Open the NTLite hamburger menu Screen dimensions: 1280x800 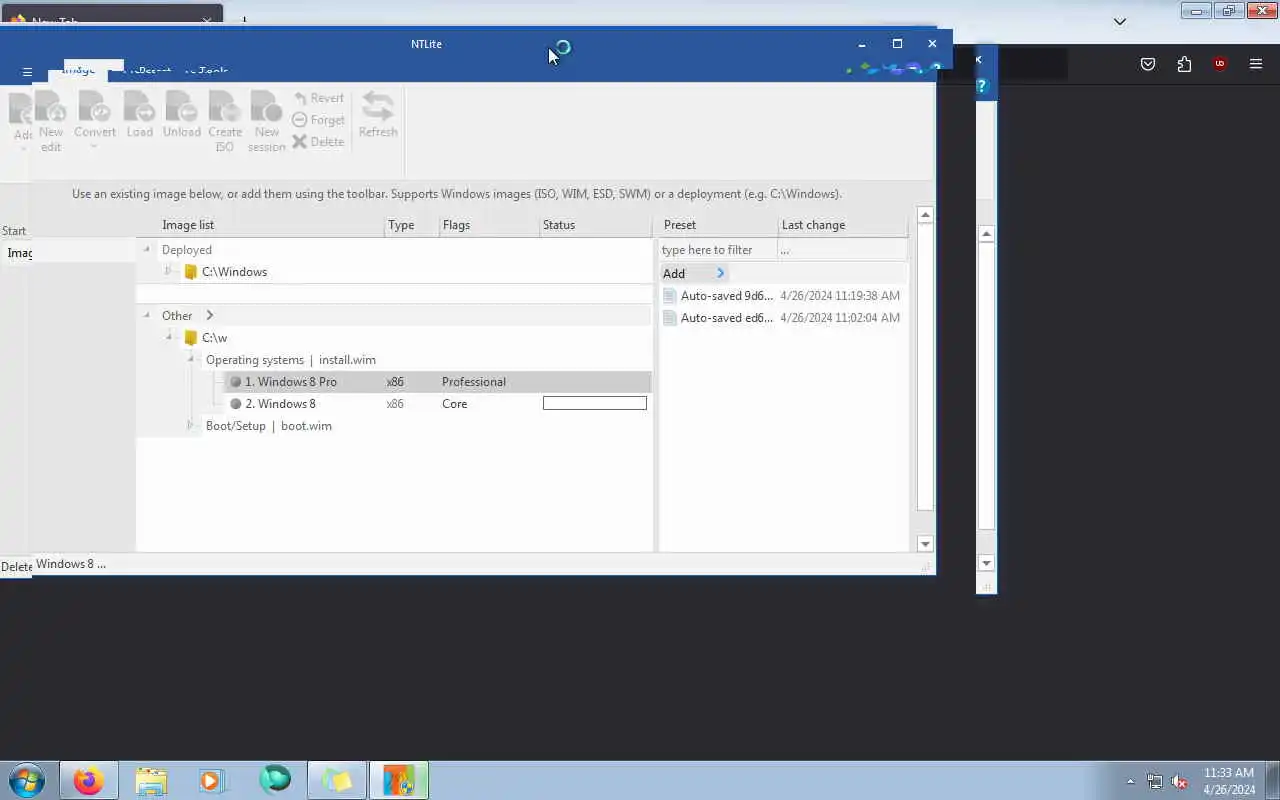tap(27, 72)
